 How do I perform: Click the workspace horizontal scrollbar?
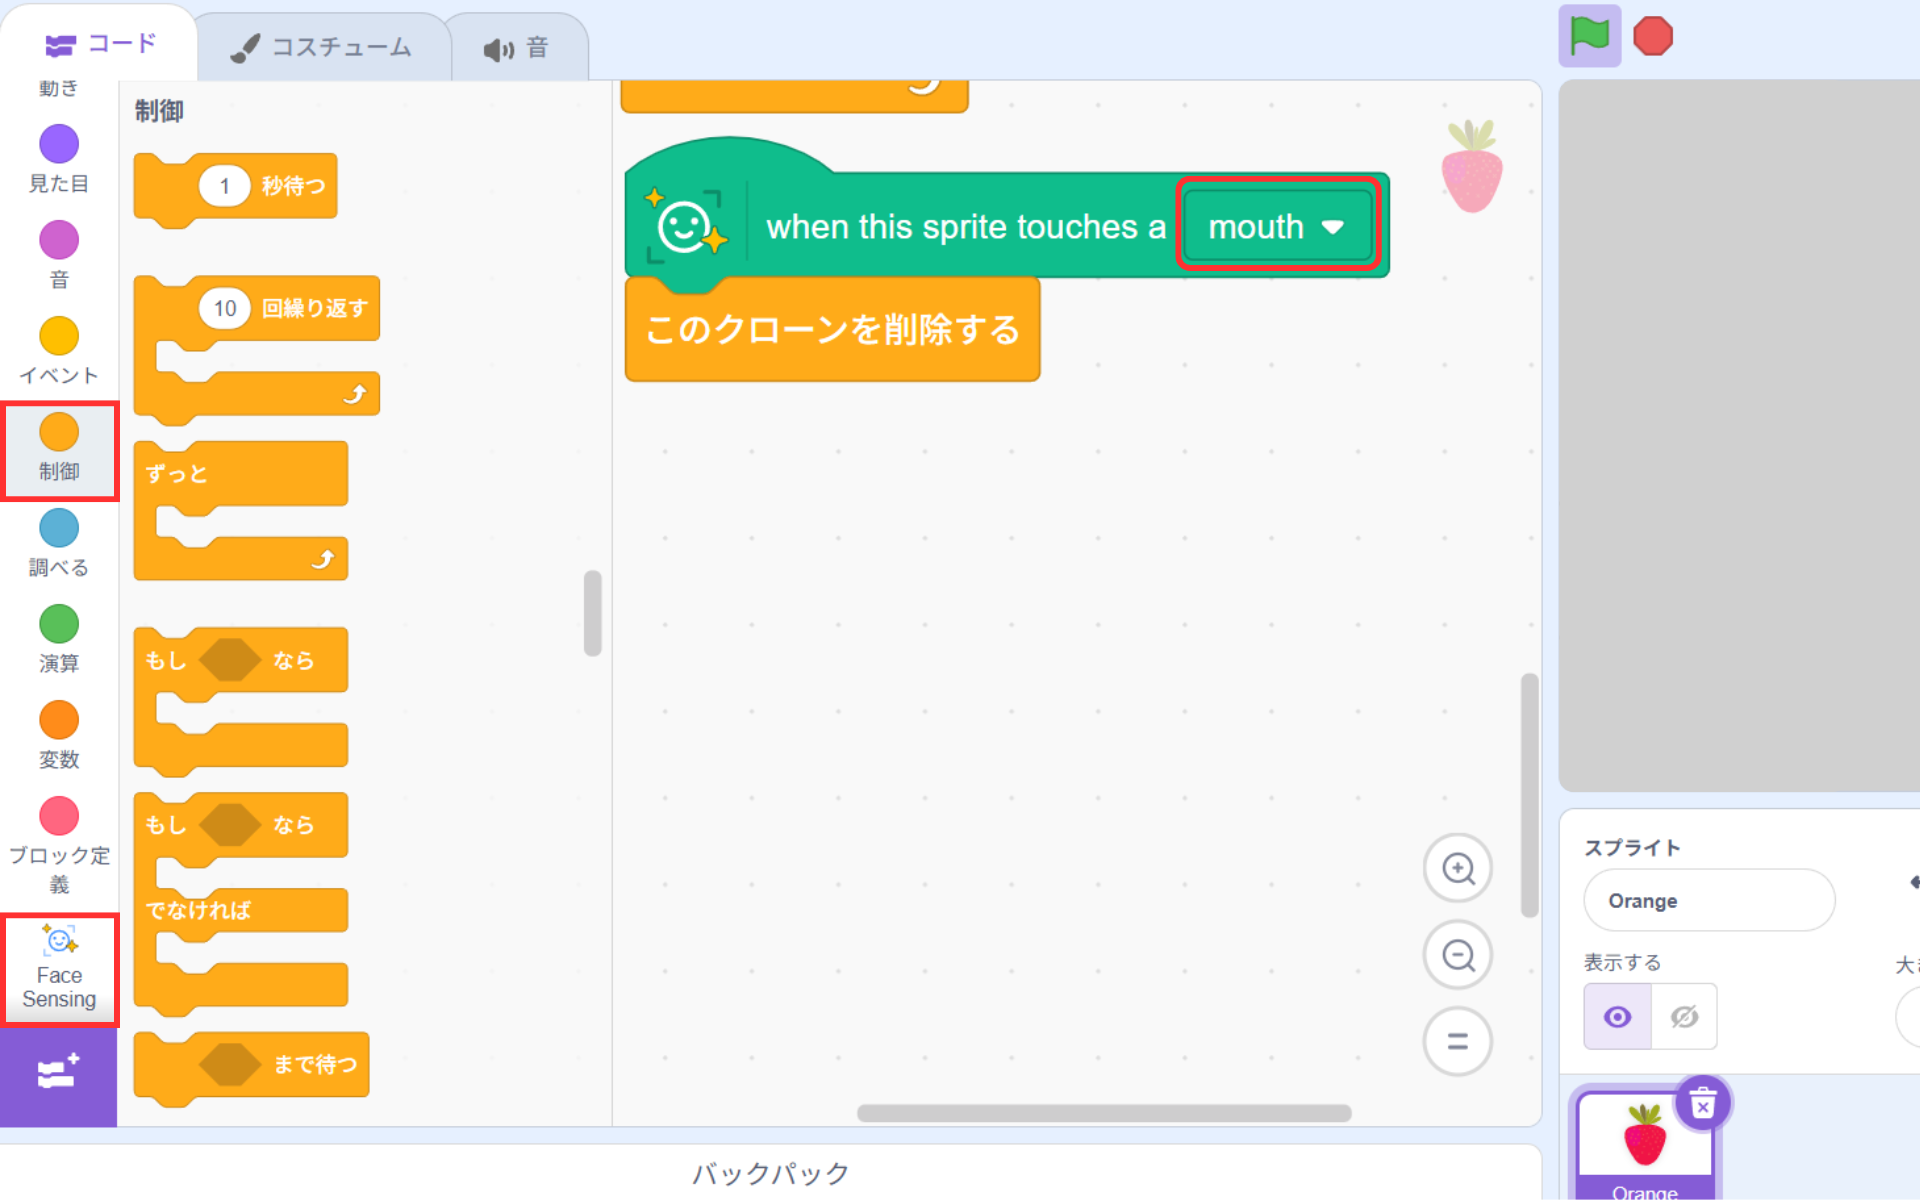pyautogui.click(x=1103, y=1113)
